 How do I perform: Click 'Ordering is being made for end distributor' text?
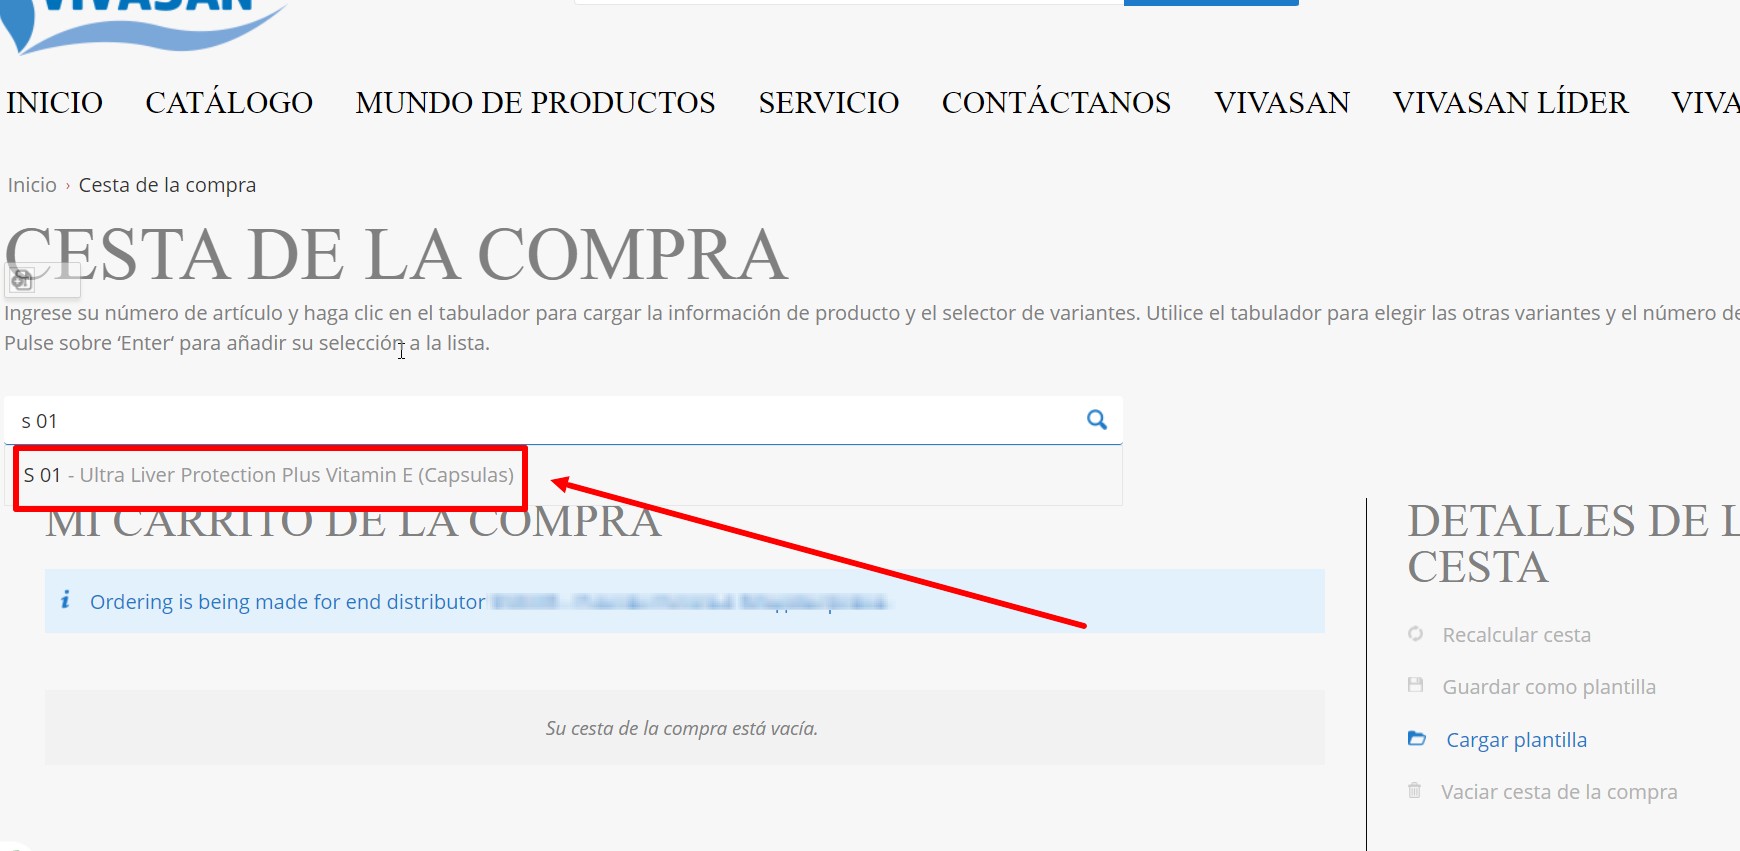click(x=287, y=602)
